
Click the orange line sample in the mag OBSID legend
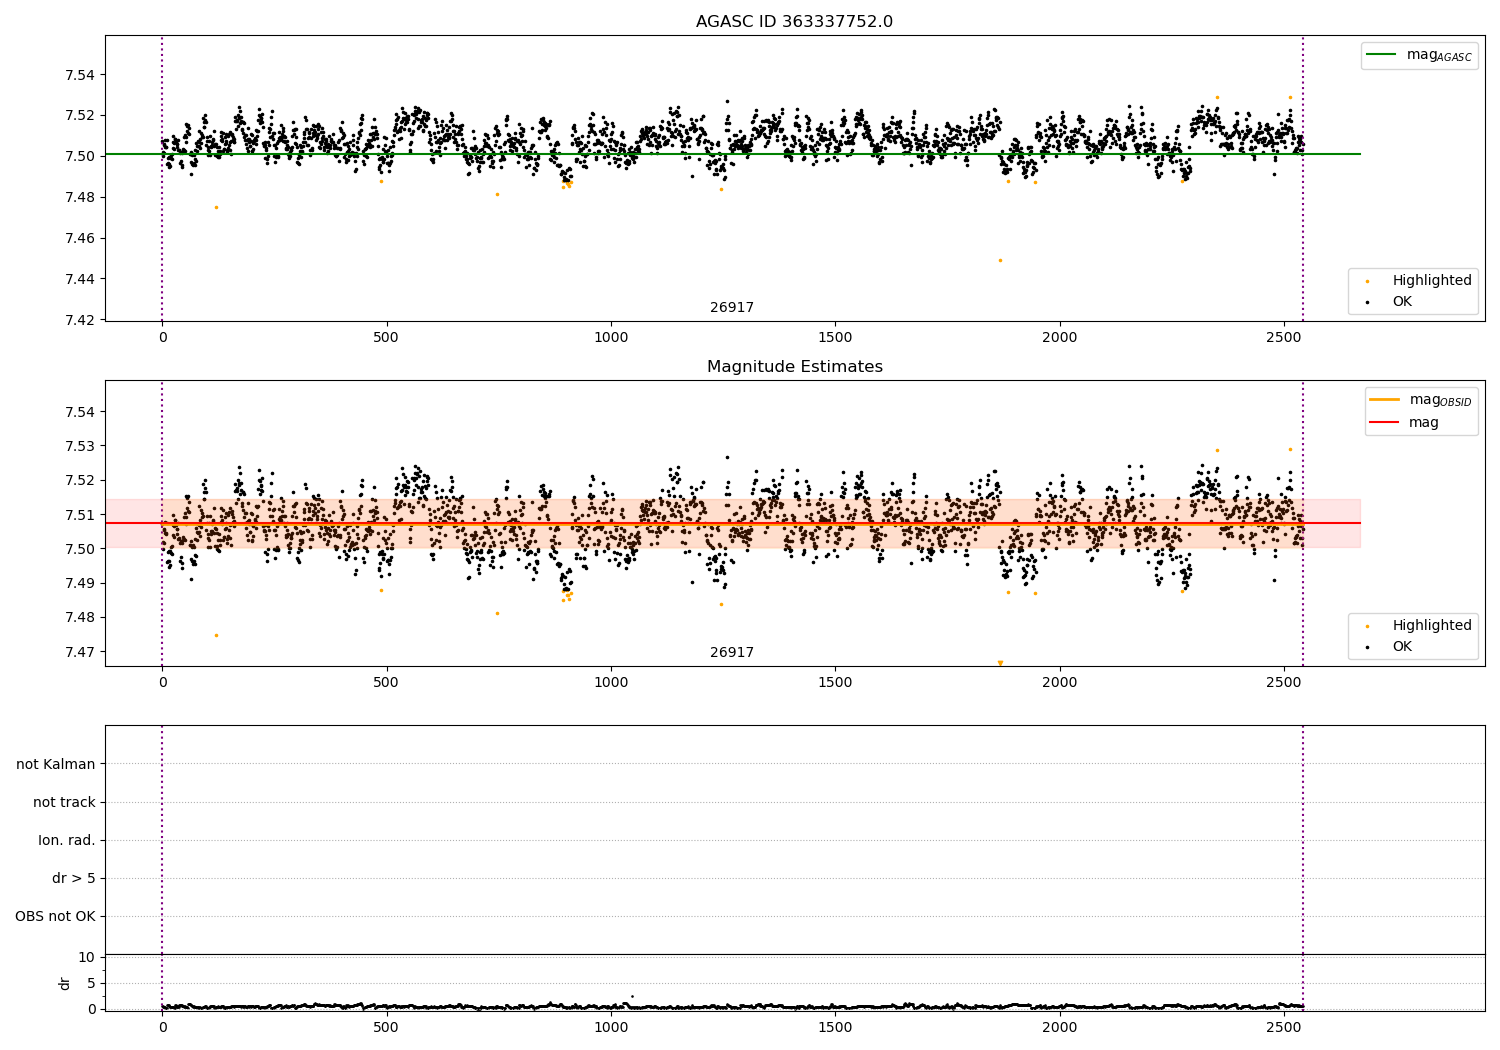pos(1385,400)
